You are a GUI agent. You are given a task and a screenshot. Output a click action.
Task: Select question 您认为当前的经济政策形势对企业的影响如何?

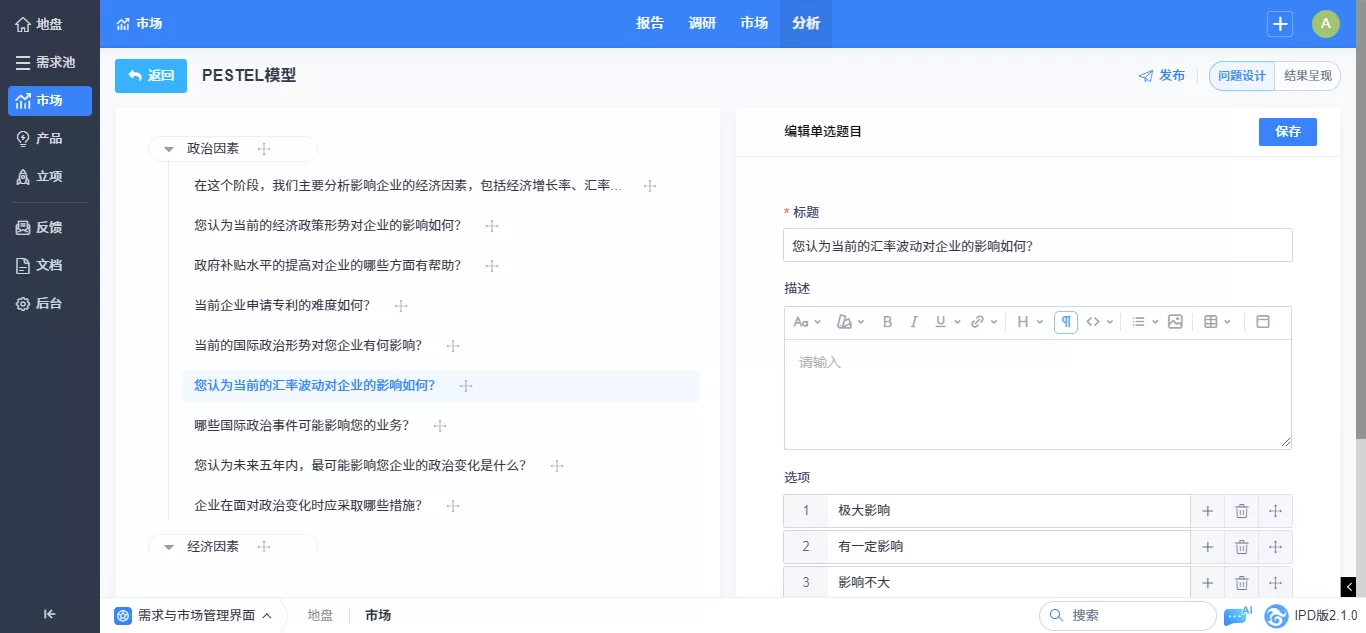pos(328,226)
